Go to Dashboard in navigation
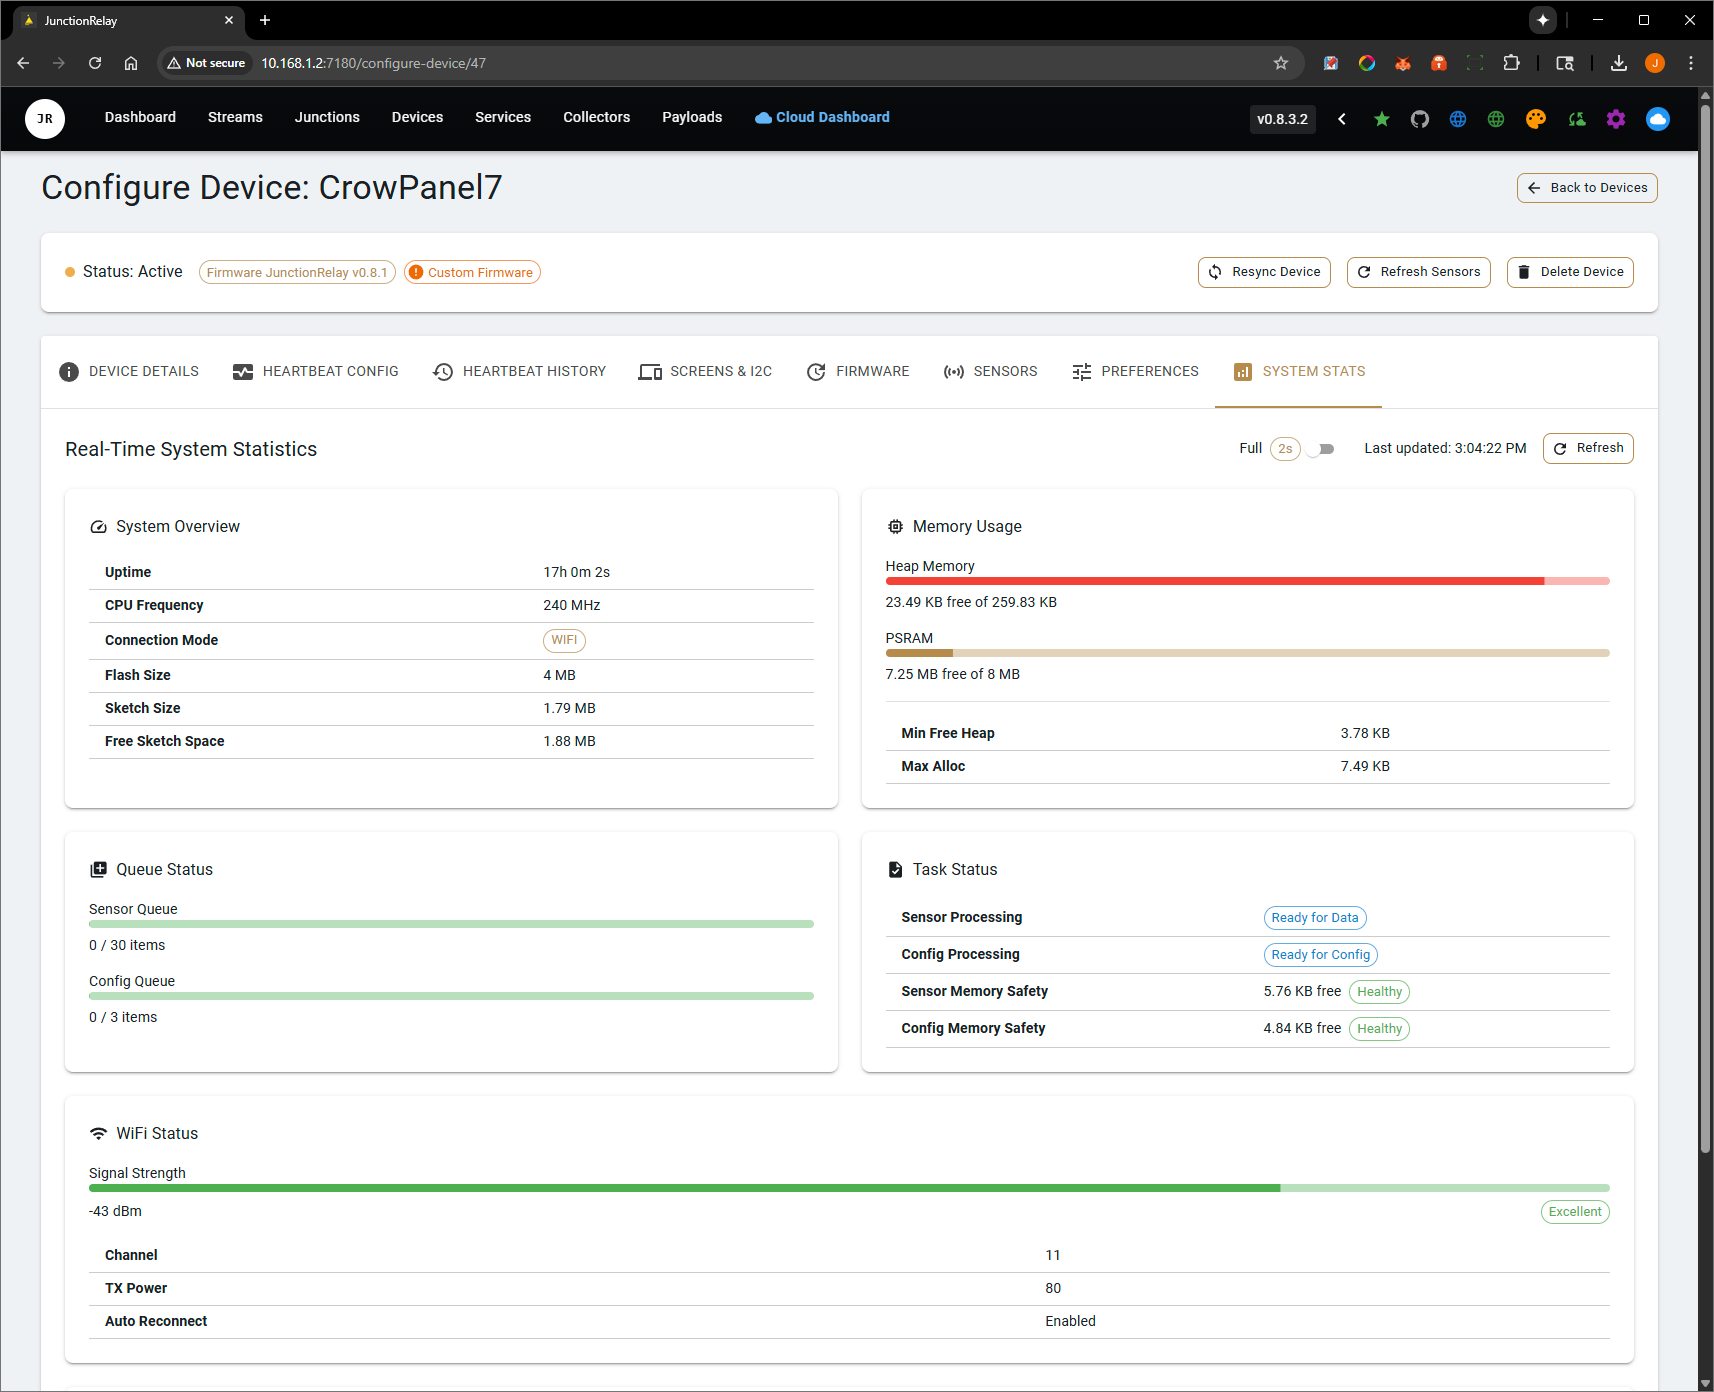Image resolution: width=1714 pixels, height=1392 pixels. point(140,117)
